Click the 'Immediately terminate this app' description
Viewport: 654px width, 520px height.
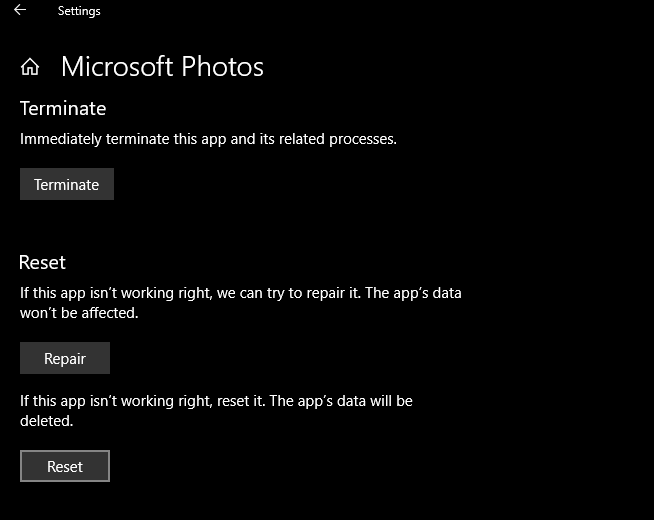(x=208, y=139)
